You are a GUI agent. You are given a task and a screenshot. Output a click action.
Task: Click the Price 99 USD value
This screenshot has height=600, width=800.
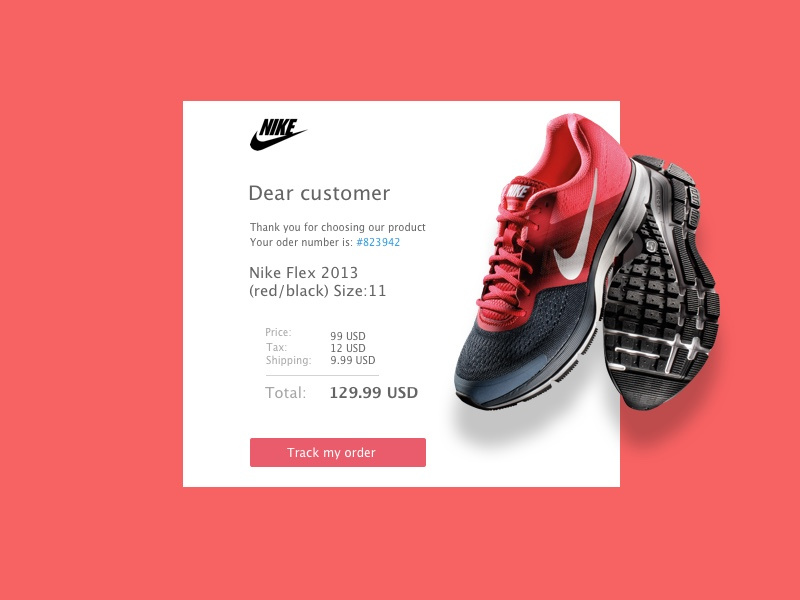coord(348,336)
